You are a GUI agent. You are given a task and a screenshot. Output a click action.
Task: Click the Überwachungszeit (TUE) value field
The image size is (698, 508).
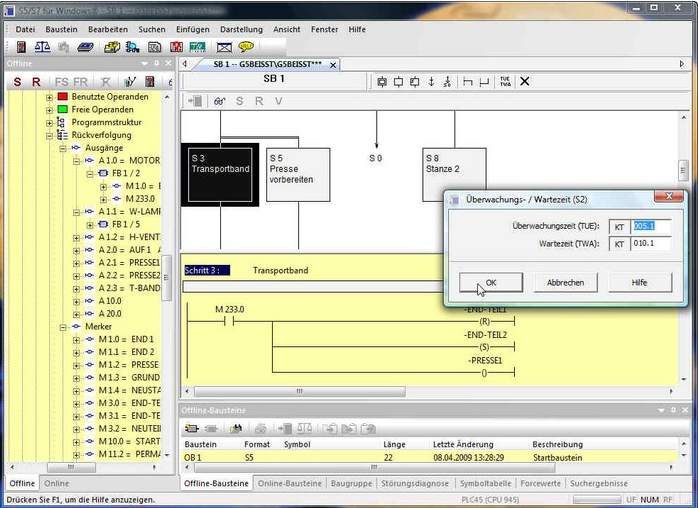[x=651, y=226]
